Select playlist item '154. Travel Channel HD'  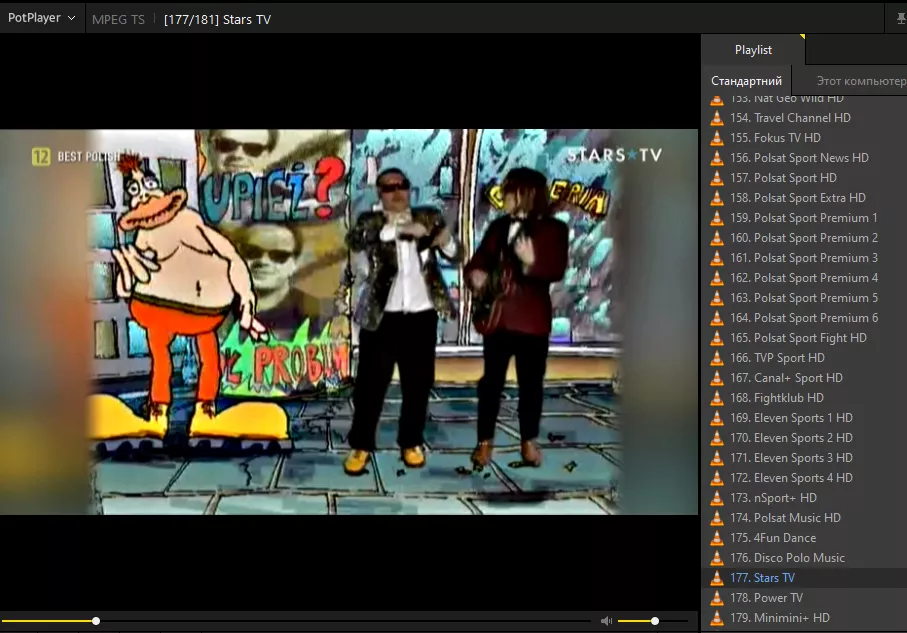[804, 118]
